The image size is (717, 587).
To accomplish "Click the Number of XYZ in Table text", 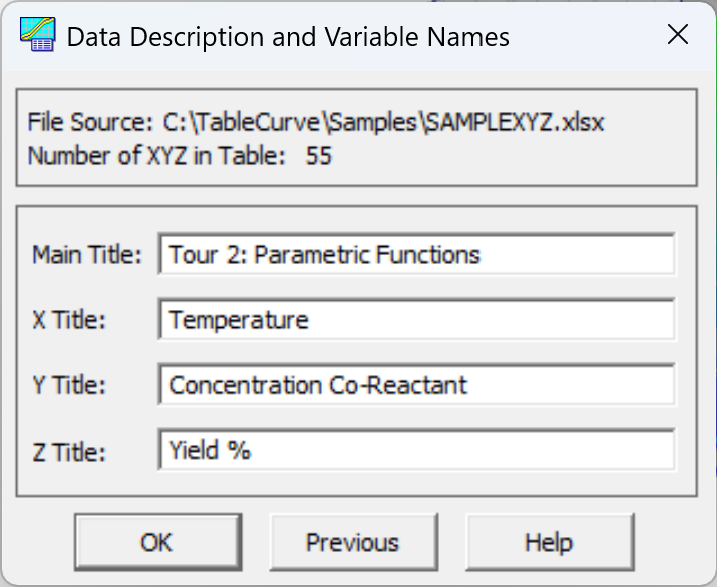I will (179, 155).
